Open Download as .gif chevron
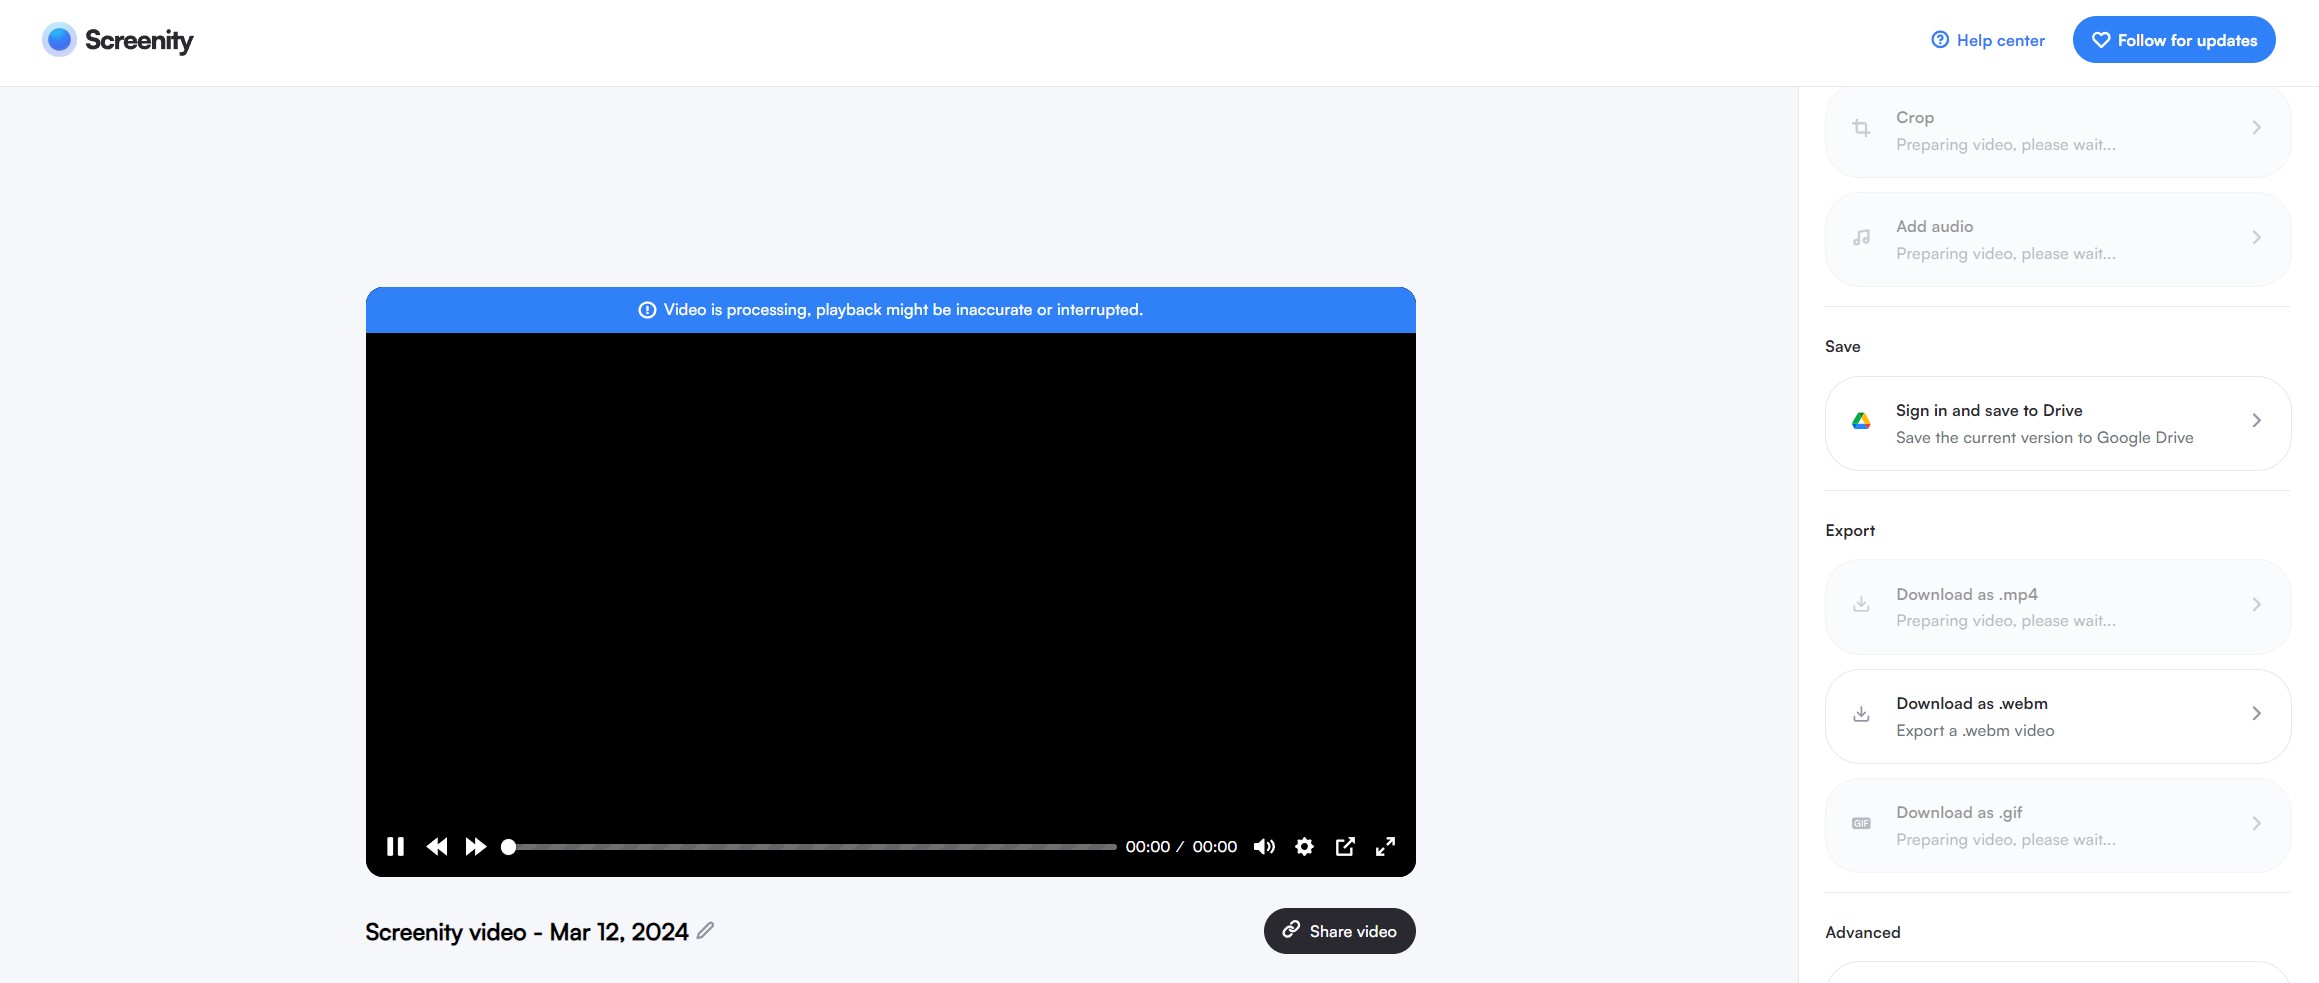 (2256, 823)
